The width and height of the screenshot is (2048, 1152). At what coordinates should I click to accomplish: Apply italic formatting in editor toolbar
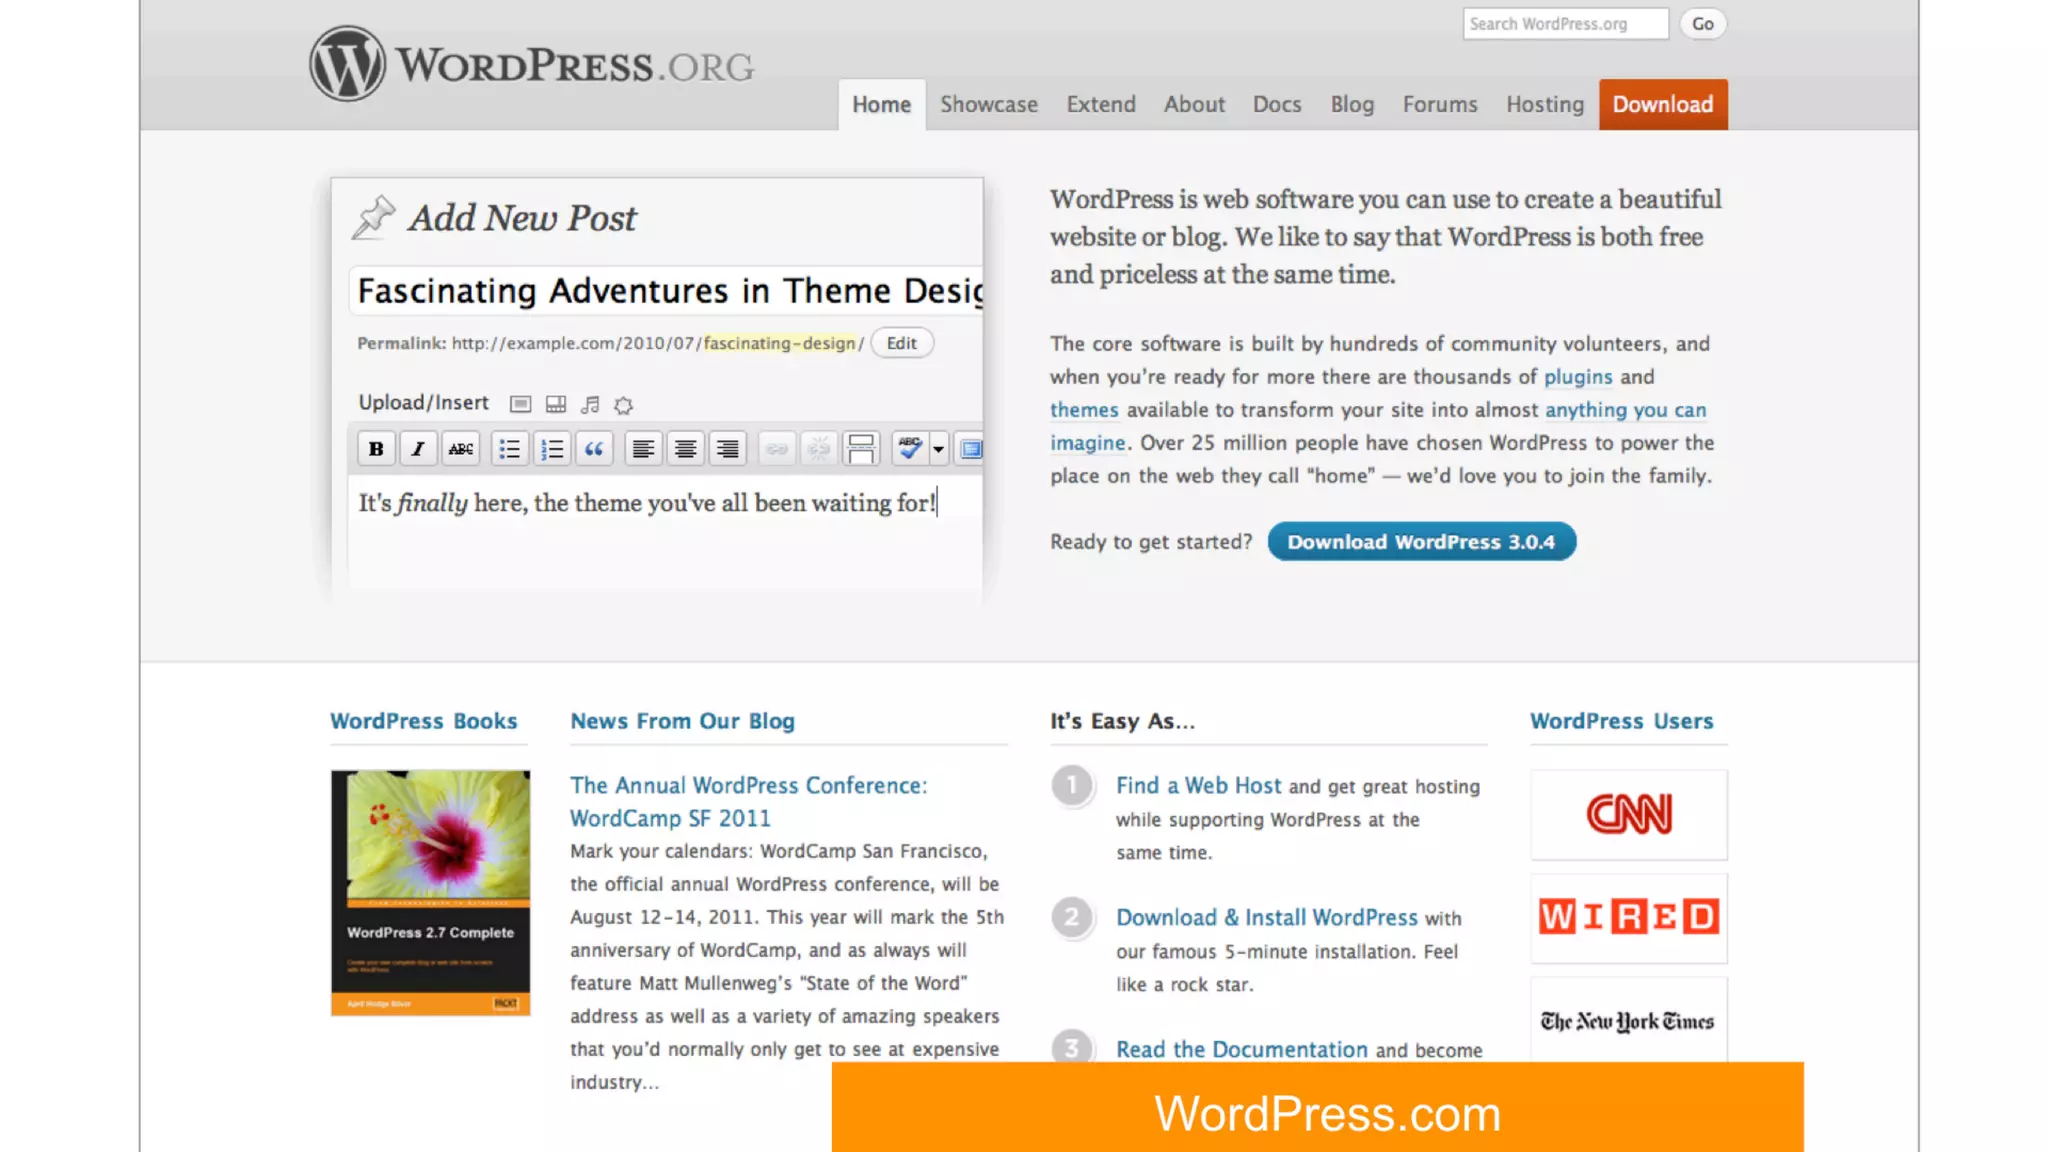pos(418,449)
